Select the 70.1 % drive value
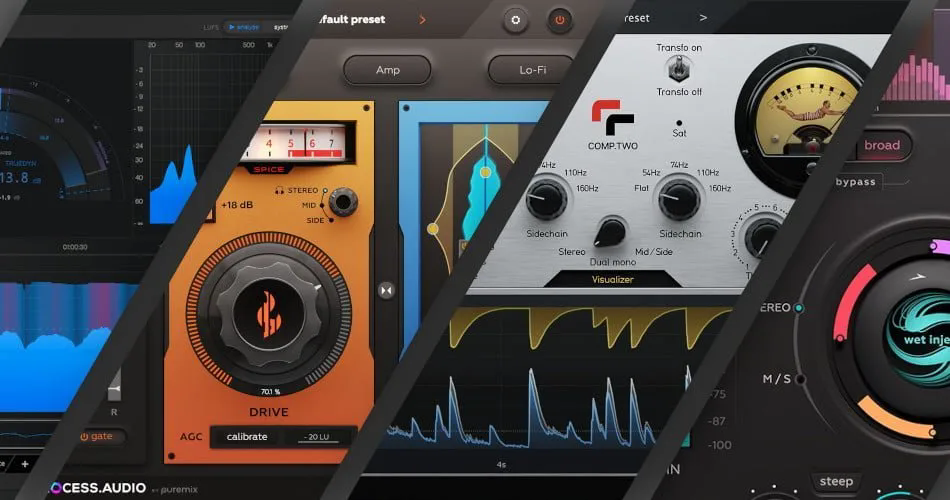 point(270,392)
